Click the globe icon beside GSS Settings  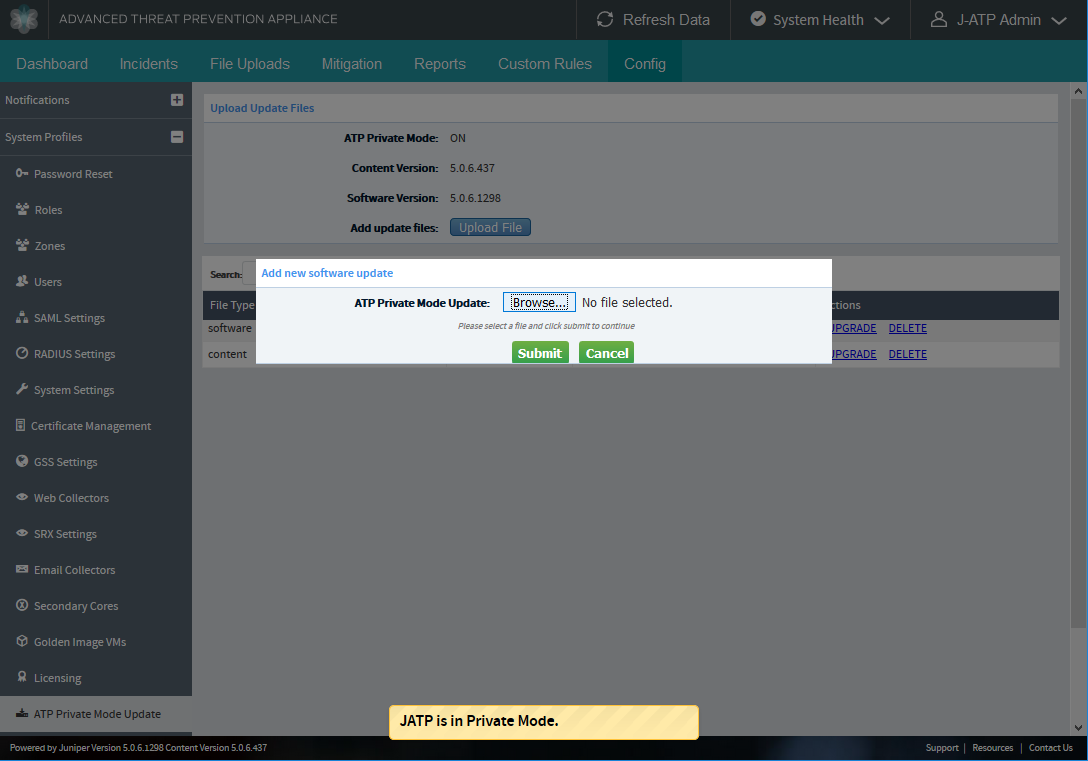click(x=22, y=461)
